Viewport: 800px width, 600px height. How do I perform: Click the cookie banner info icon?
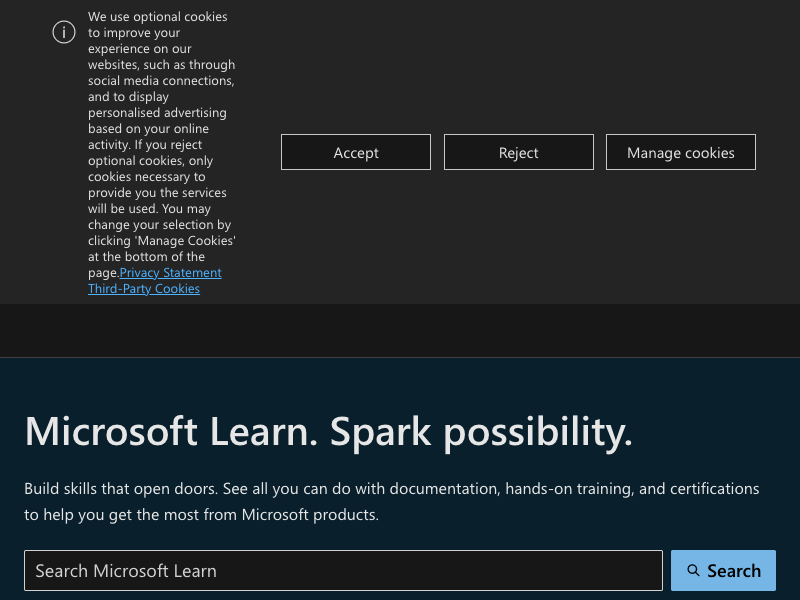pyautogui.click(x=64, y=32)
